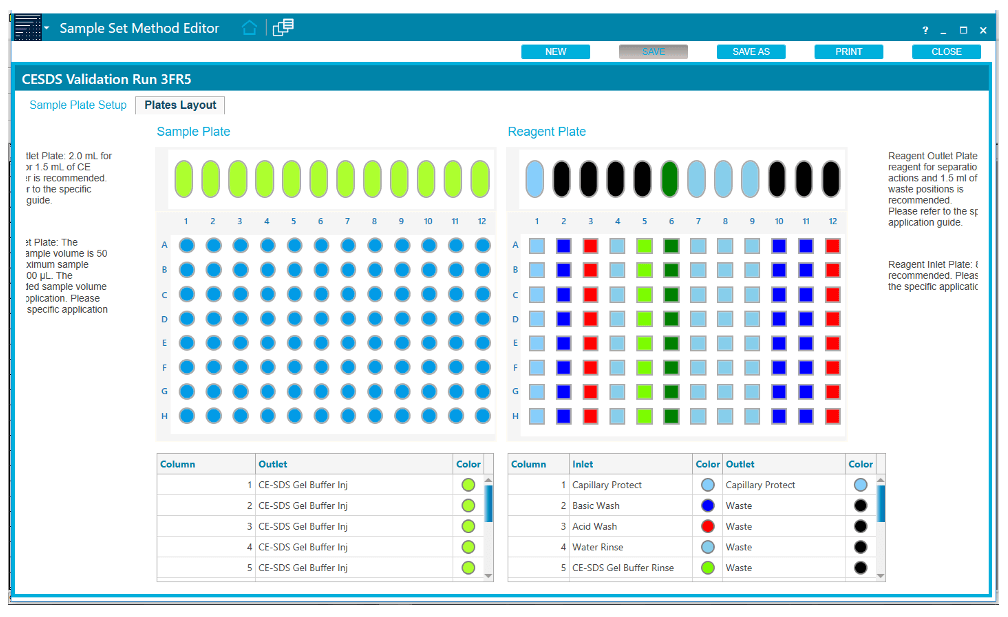1008x617 pixels.
Task: Click the grayed SAVE button
Action: pos(653,51)
